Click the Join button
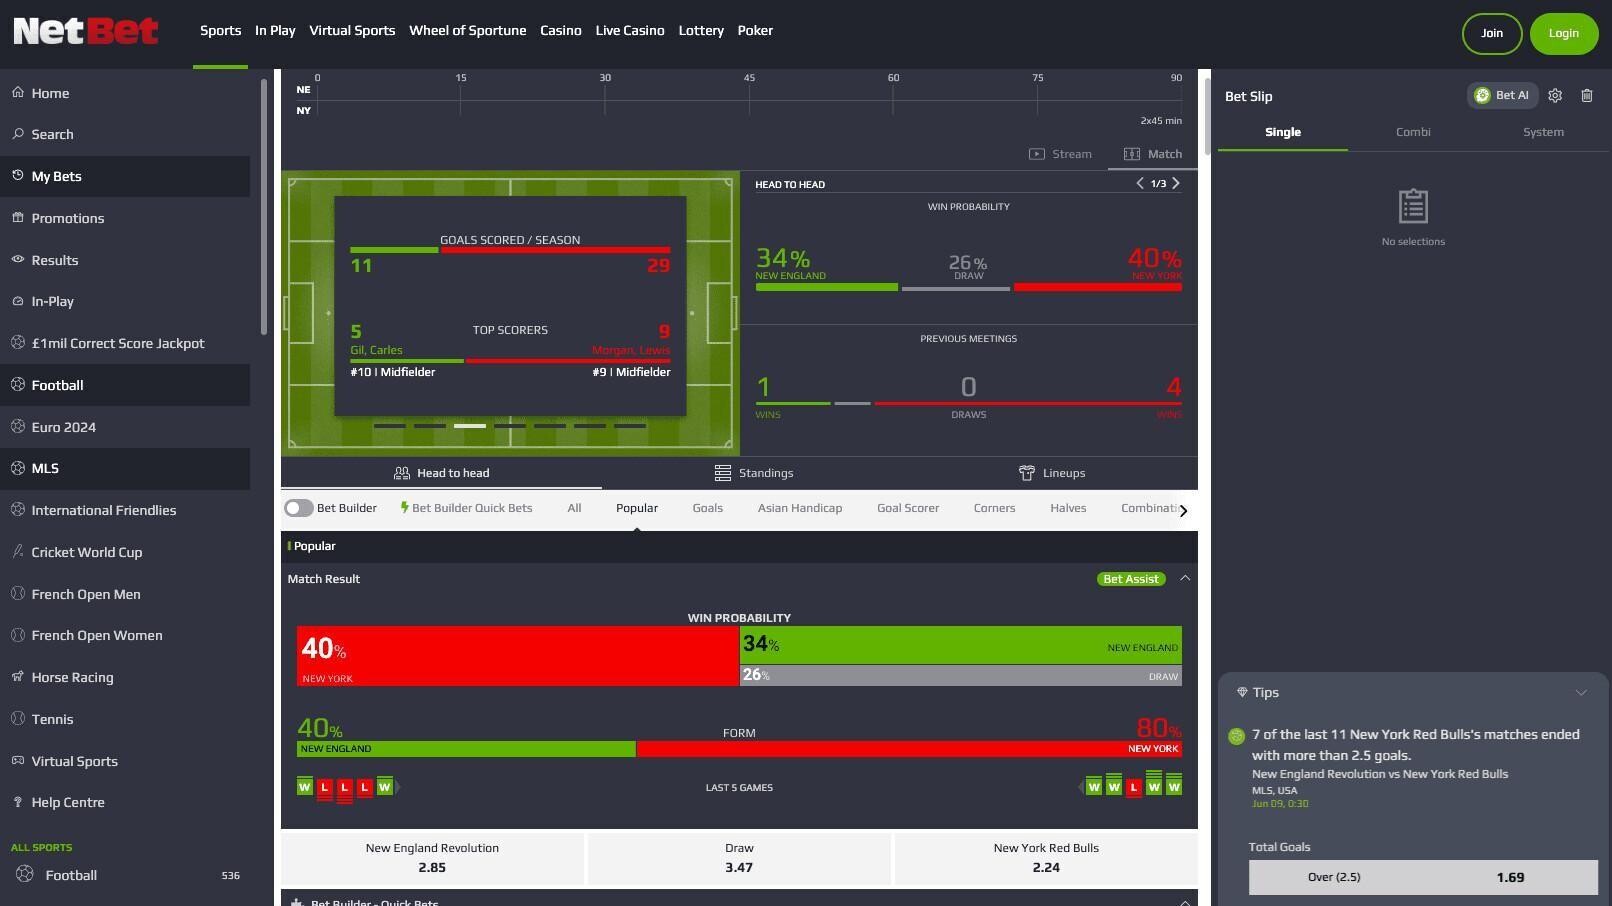The height and width of the screenshot is (906, 1612). 1492,33
